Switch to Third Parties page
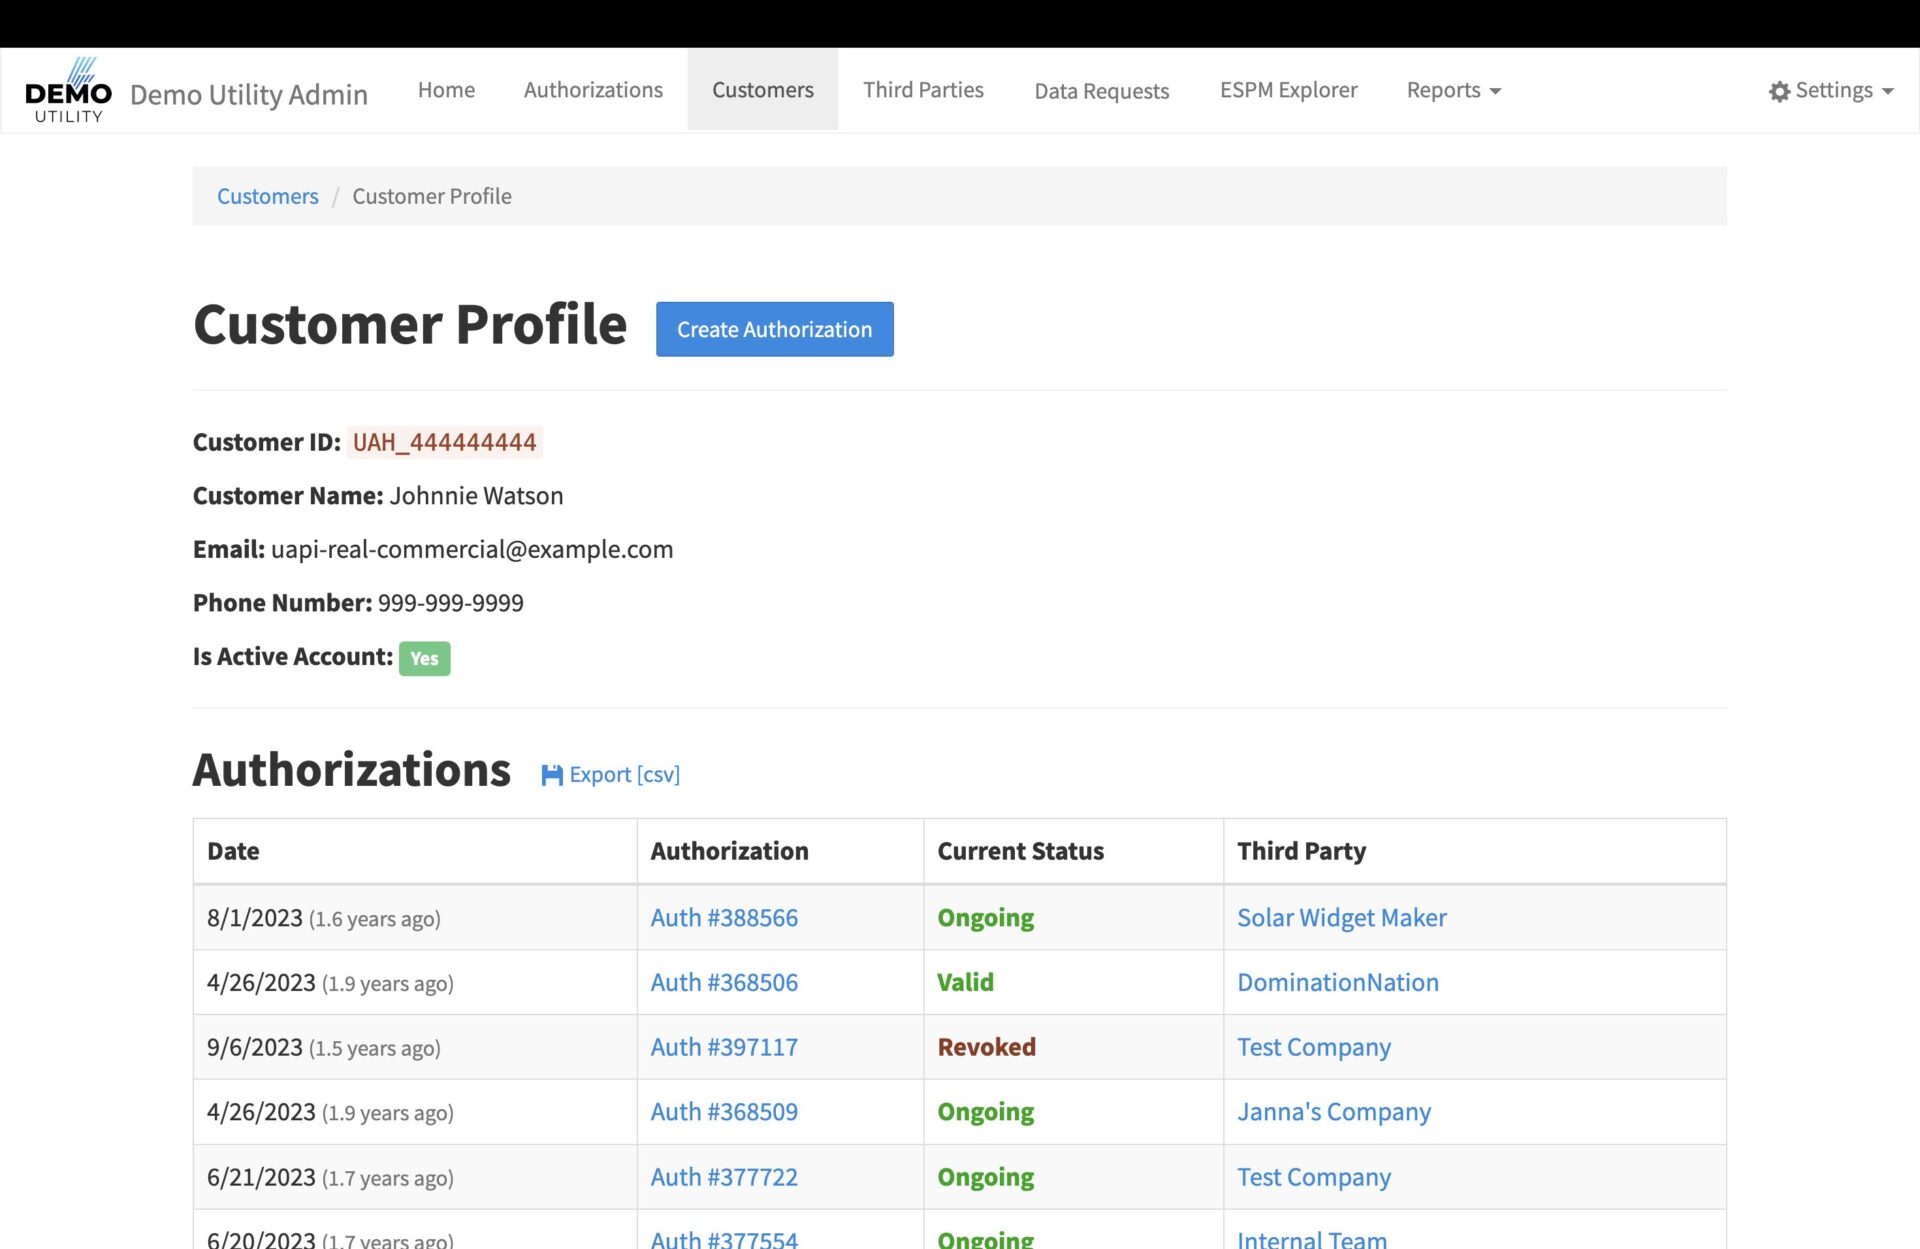 923,90
